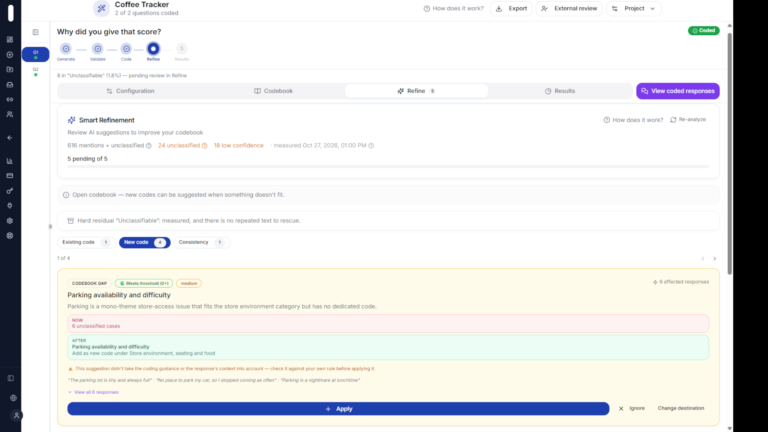The image size is (768, 432).
Task: Select the active Refine step circle
Action: coord(153,48)
